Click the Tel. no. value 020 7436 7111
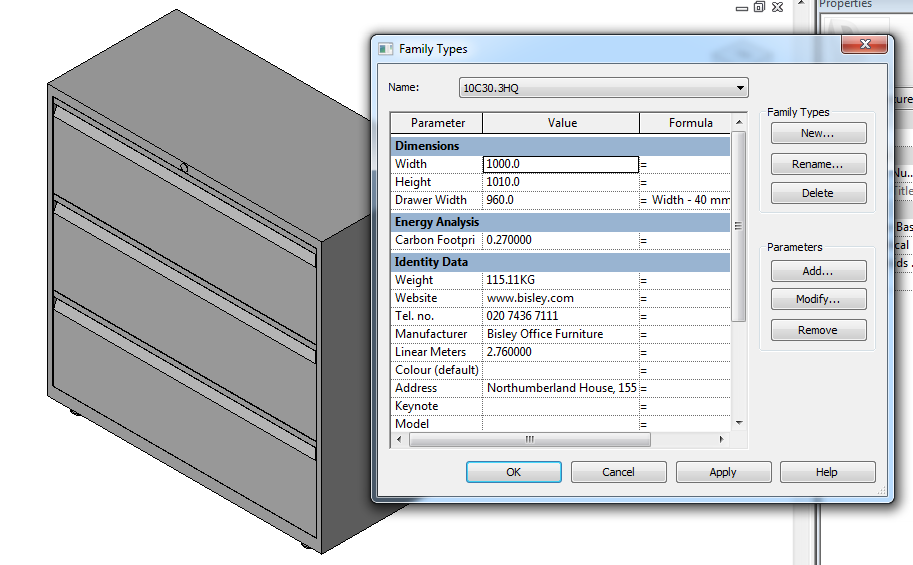The image size is (913, 565). (561, 316)
